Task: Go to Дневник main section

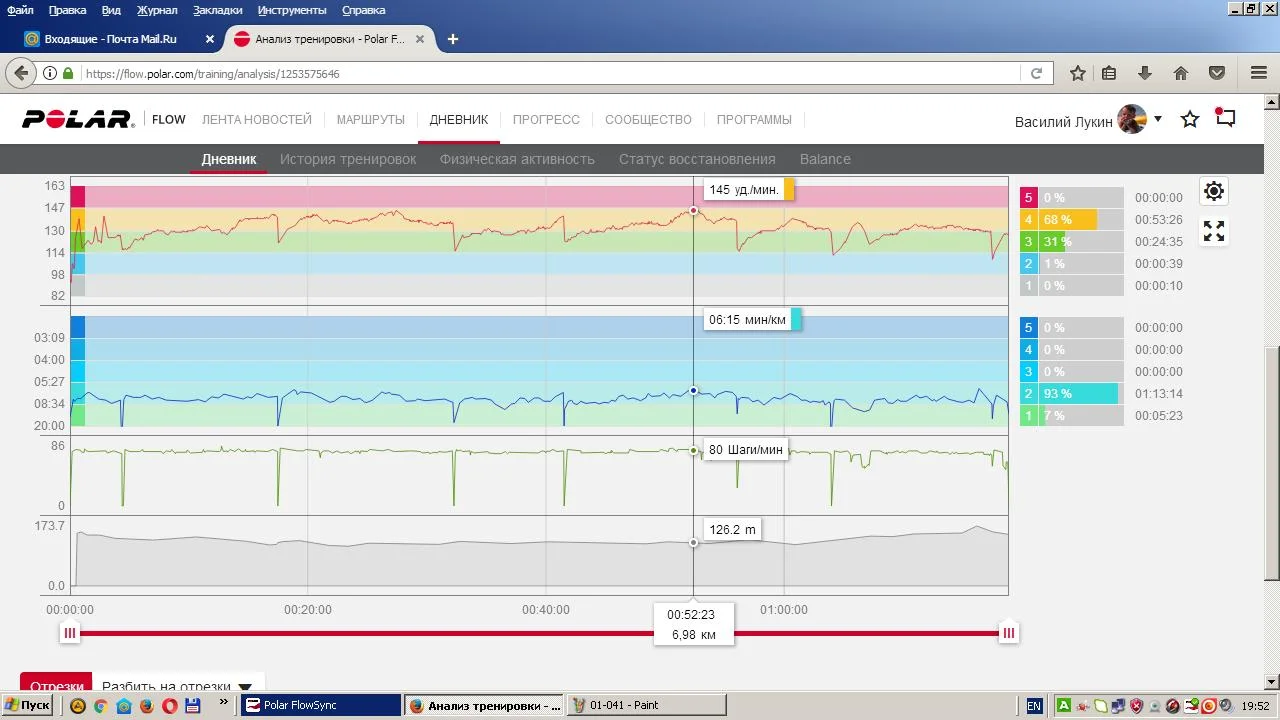Action: coord(459,120)
